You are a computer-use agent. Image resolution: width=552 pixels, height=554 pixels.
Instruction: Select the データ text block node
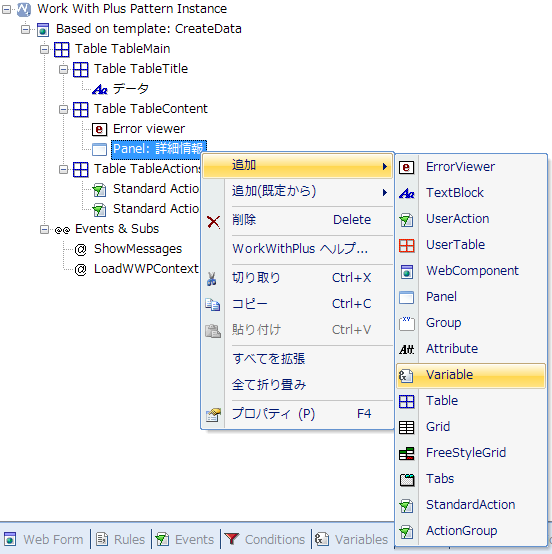click(130, 89)
